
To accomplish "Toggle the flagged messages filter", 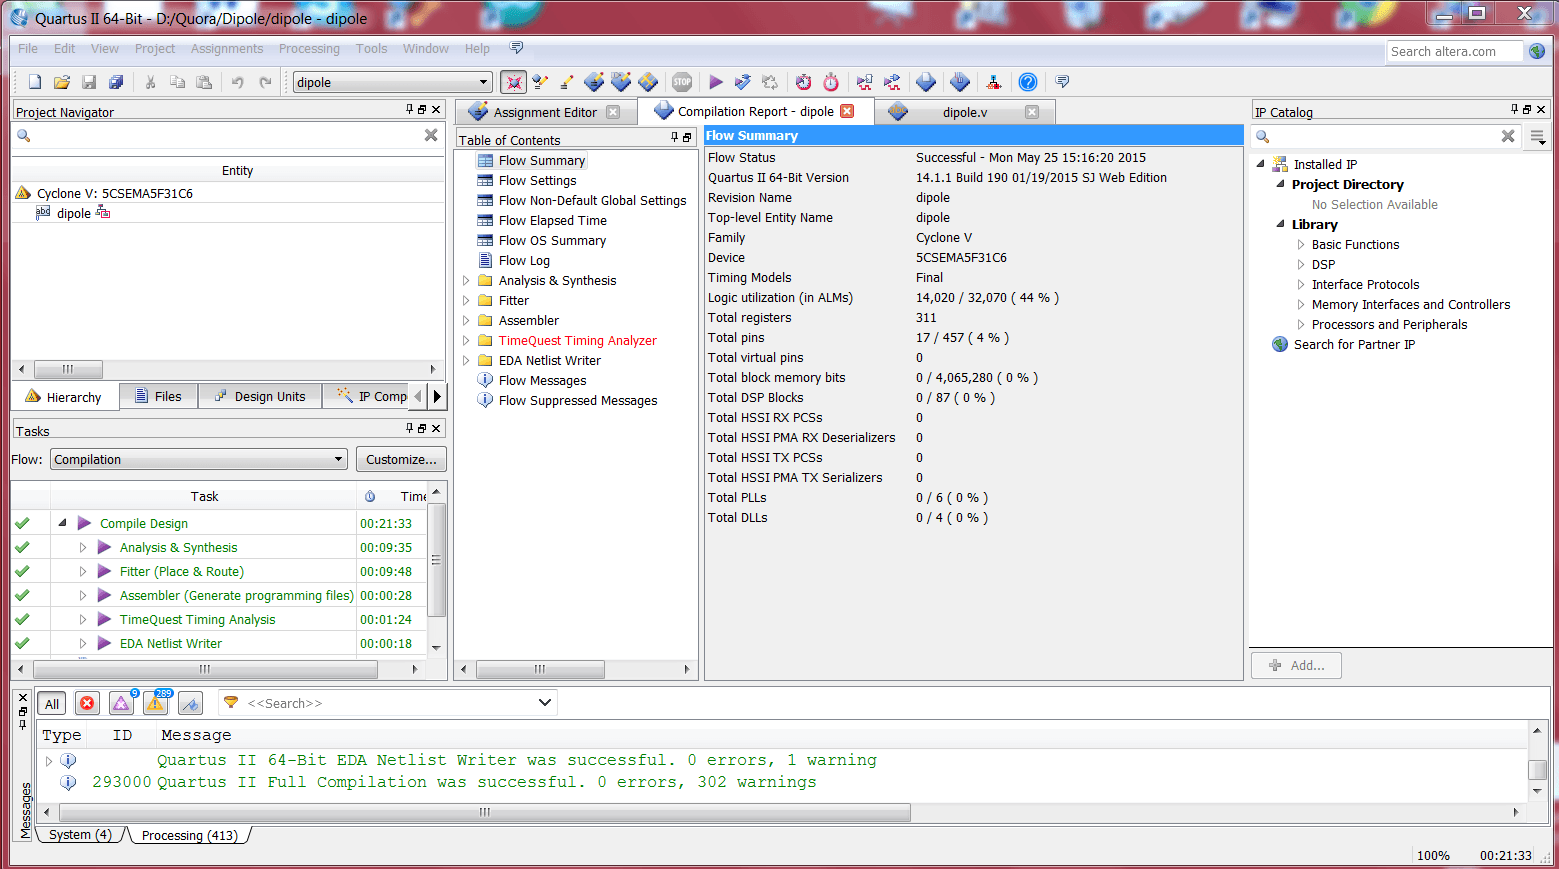I will [190, 704].
